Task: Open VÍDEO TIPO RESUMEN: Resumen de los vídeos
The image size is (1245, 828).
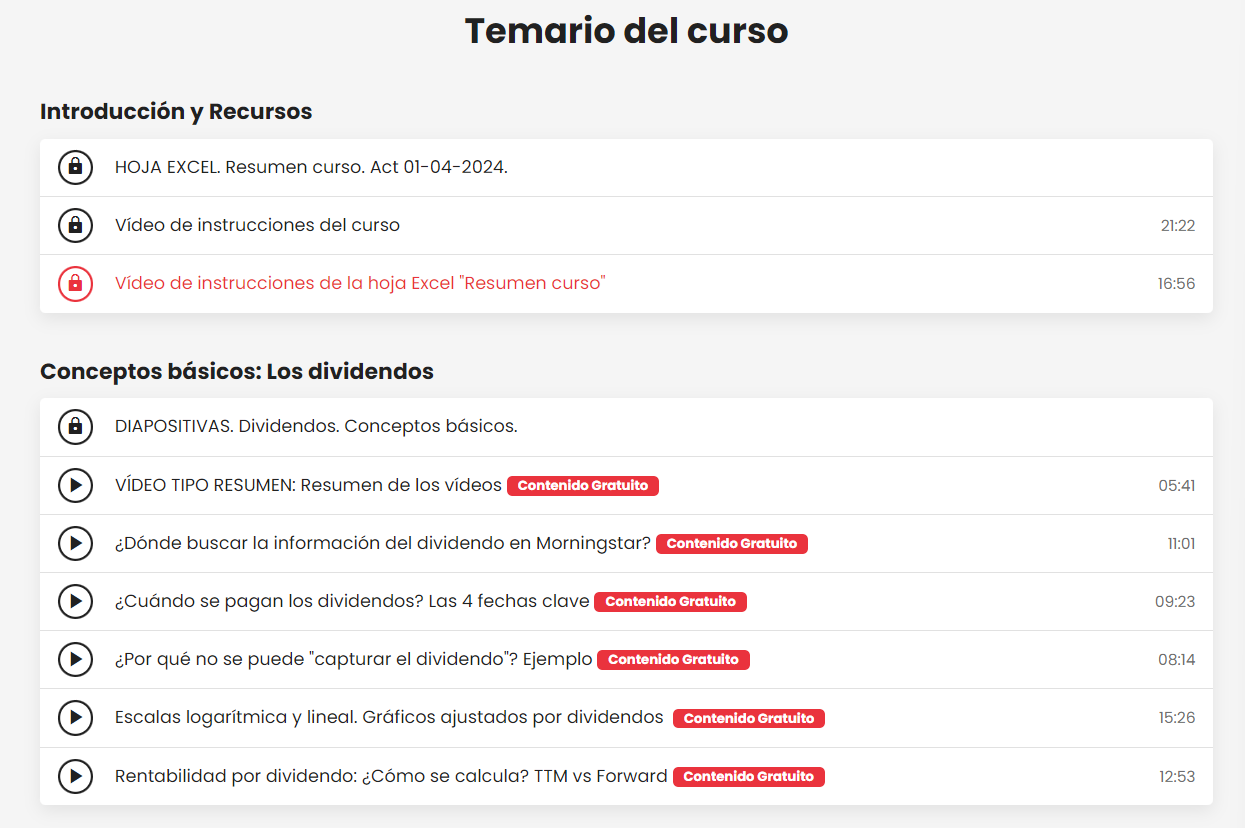Action: click(x=308, y=485)
